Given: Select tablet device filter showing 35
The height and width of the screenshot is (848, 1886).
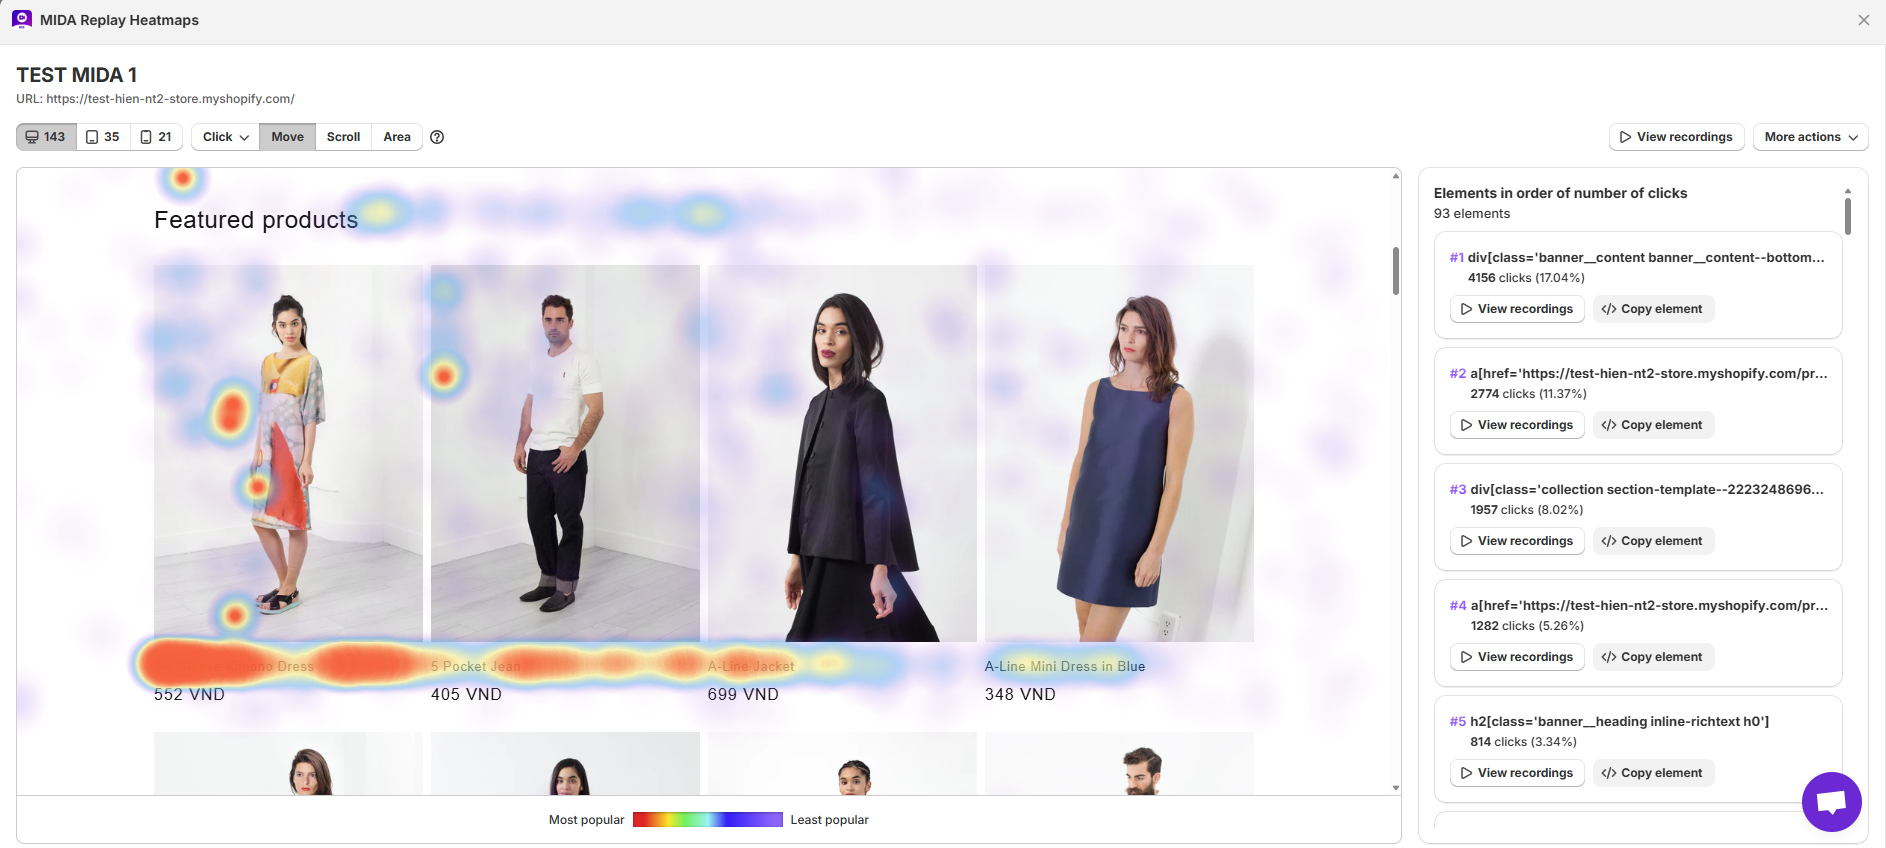Looking at the screenshot, I should (103, 137).
